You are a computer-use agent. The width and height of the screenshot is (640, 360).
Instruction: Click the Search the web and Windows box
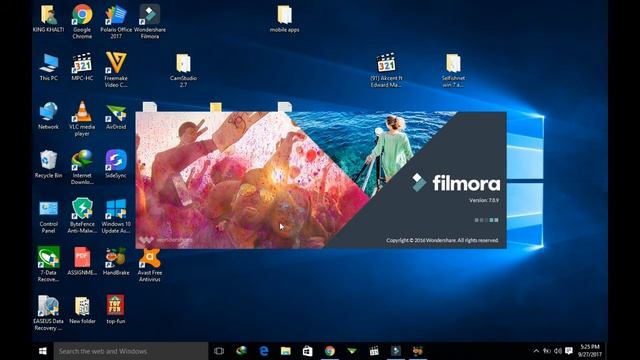coord(131,351)
